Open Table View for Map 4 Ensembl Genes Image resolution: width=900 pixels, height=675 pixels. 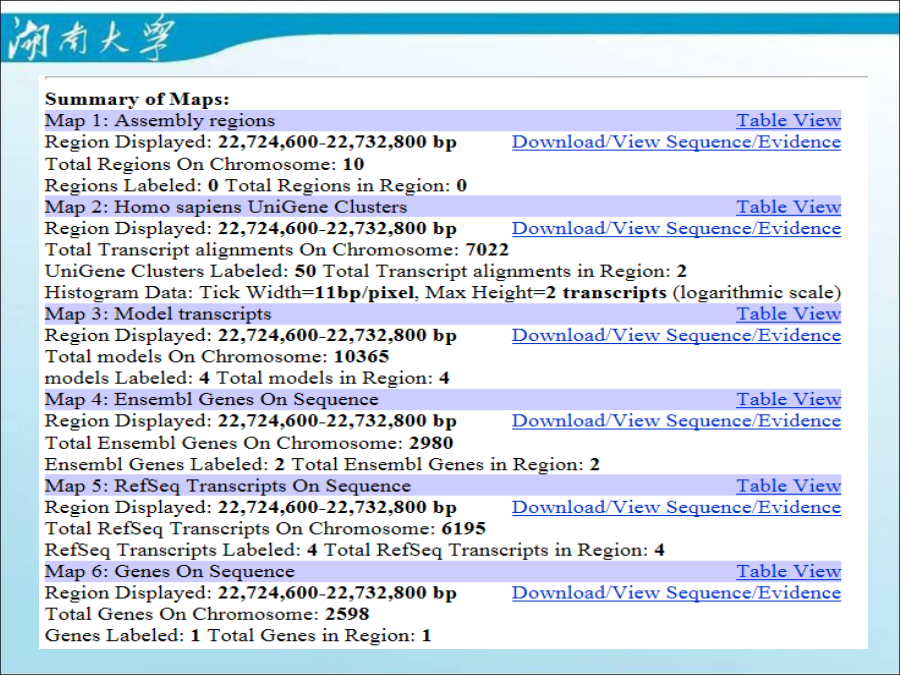tap(789, 399)
